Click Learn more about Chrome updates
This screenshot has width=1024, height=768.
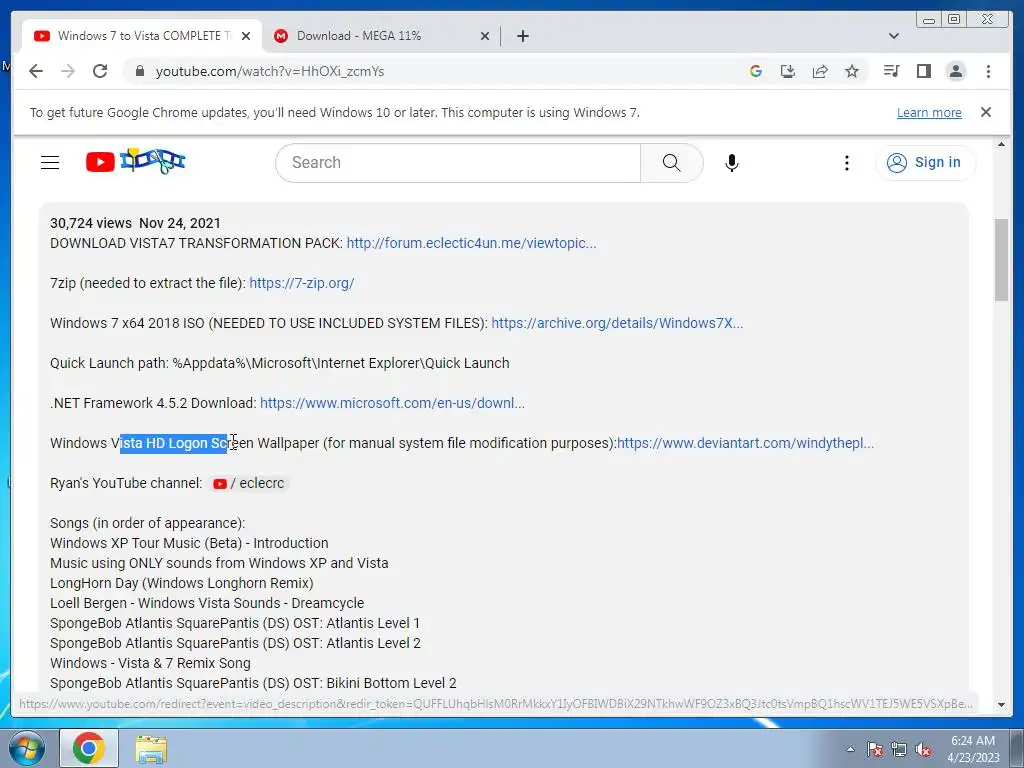(929, 112)
